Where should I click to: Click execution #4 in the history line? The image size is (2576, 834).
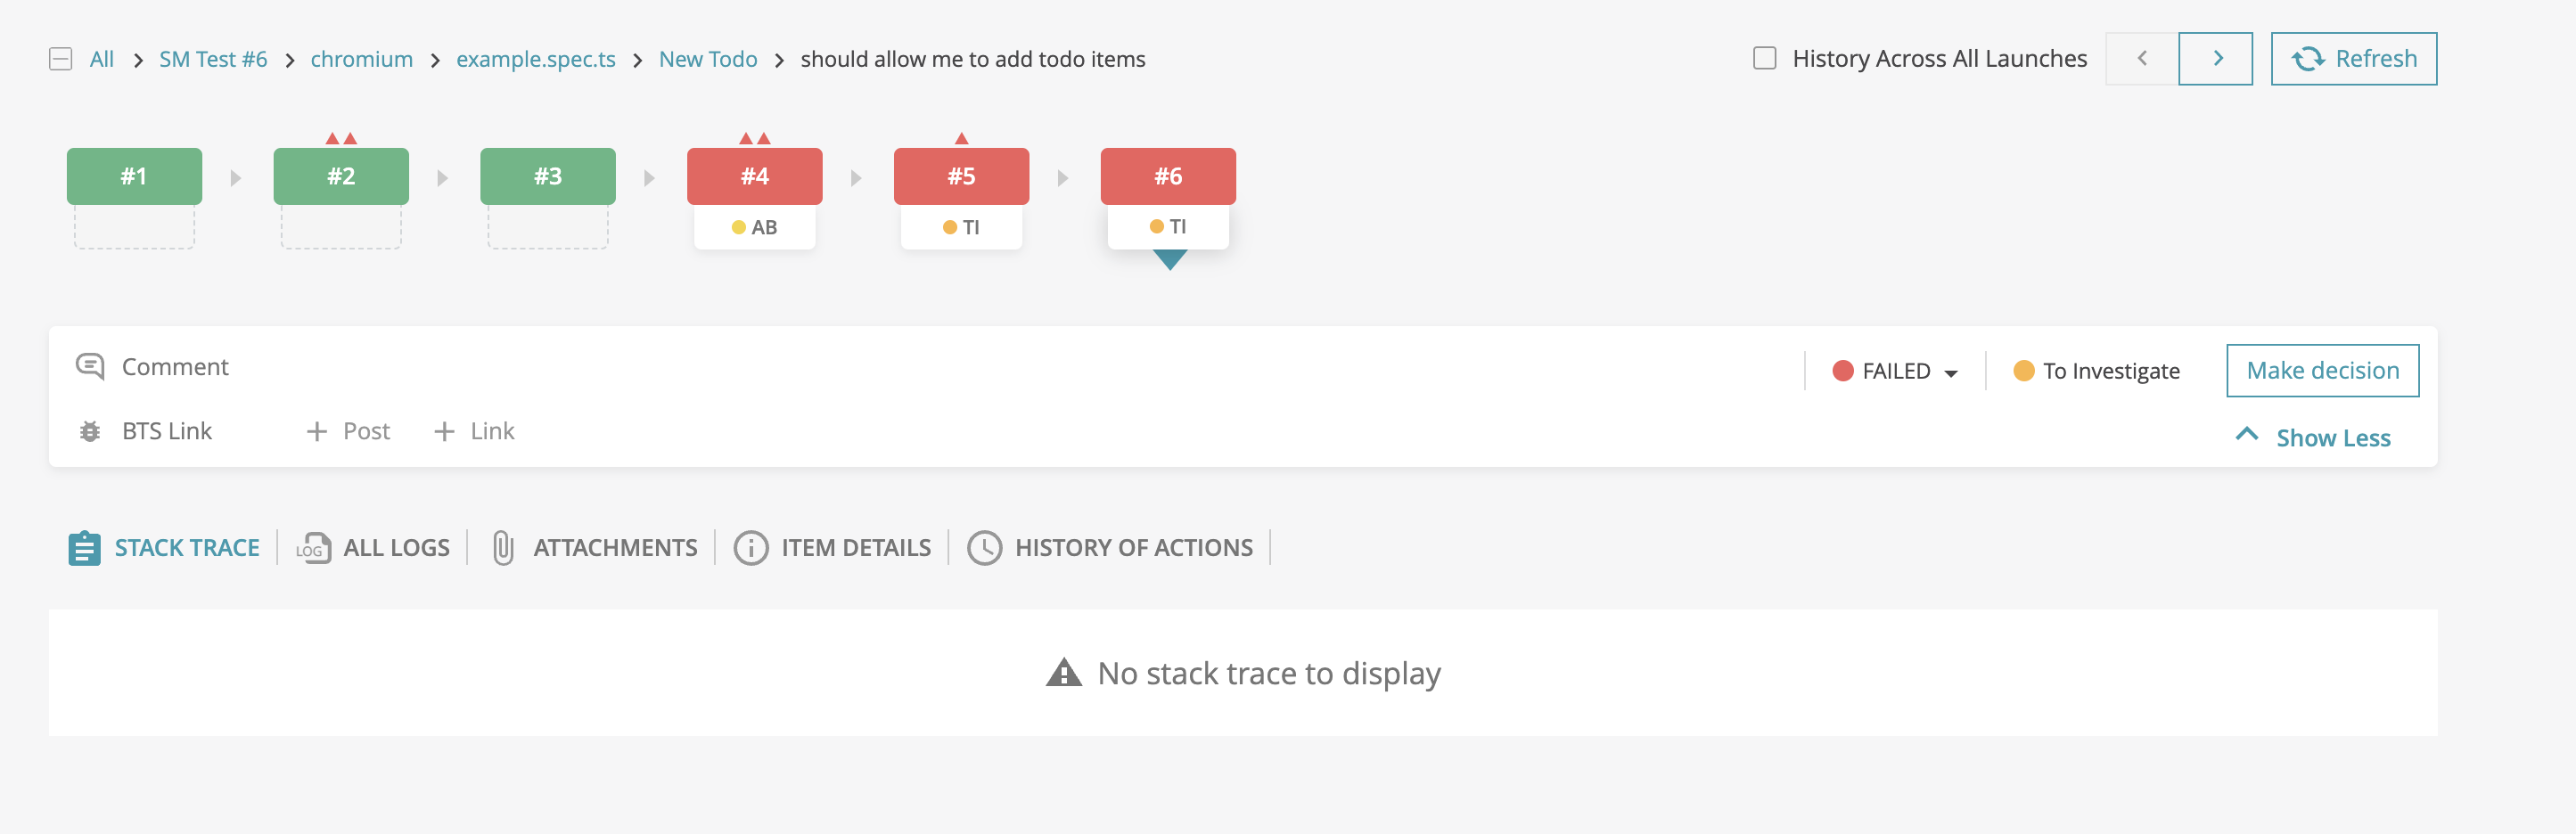(754, 176)
